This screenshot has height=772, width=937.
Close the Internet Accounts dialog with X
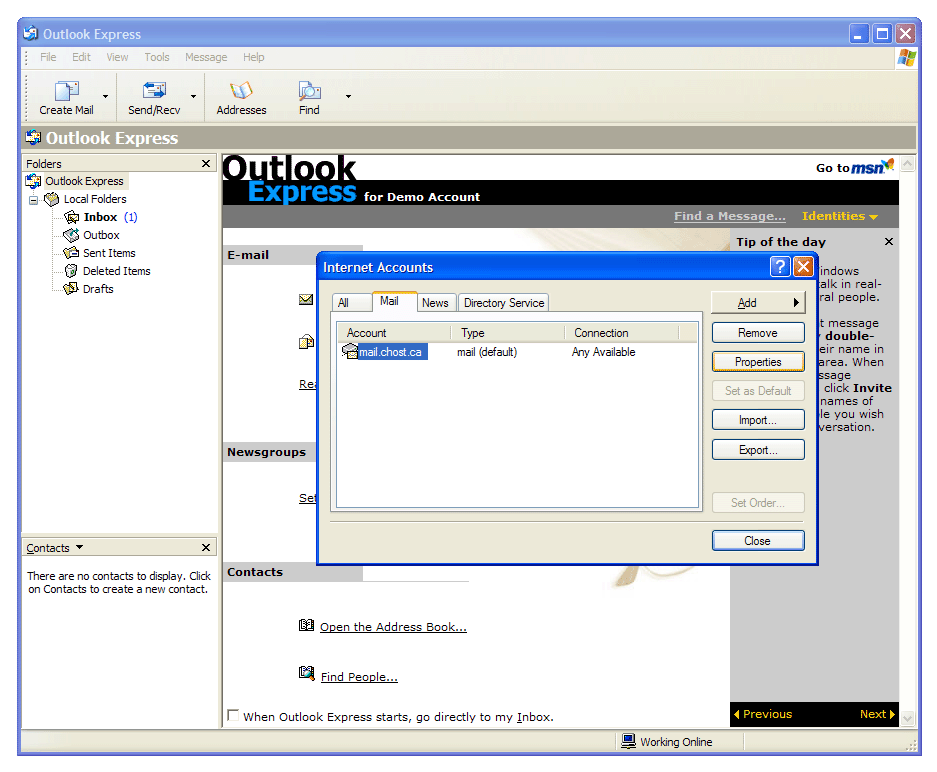click(x=803, y=266)
